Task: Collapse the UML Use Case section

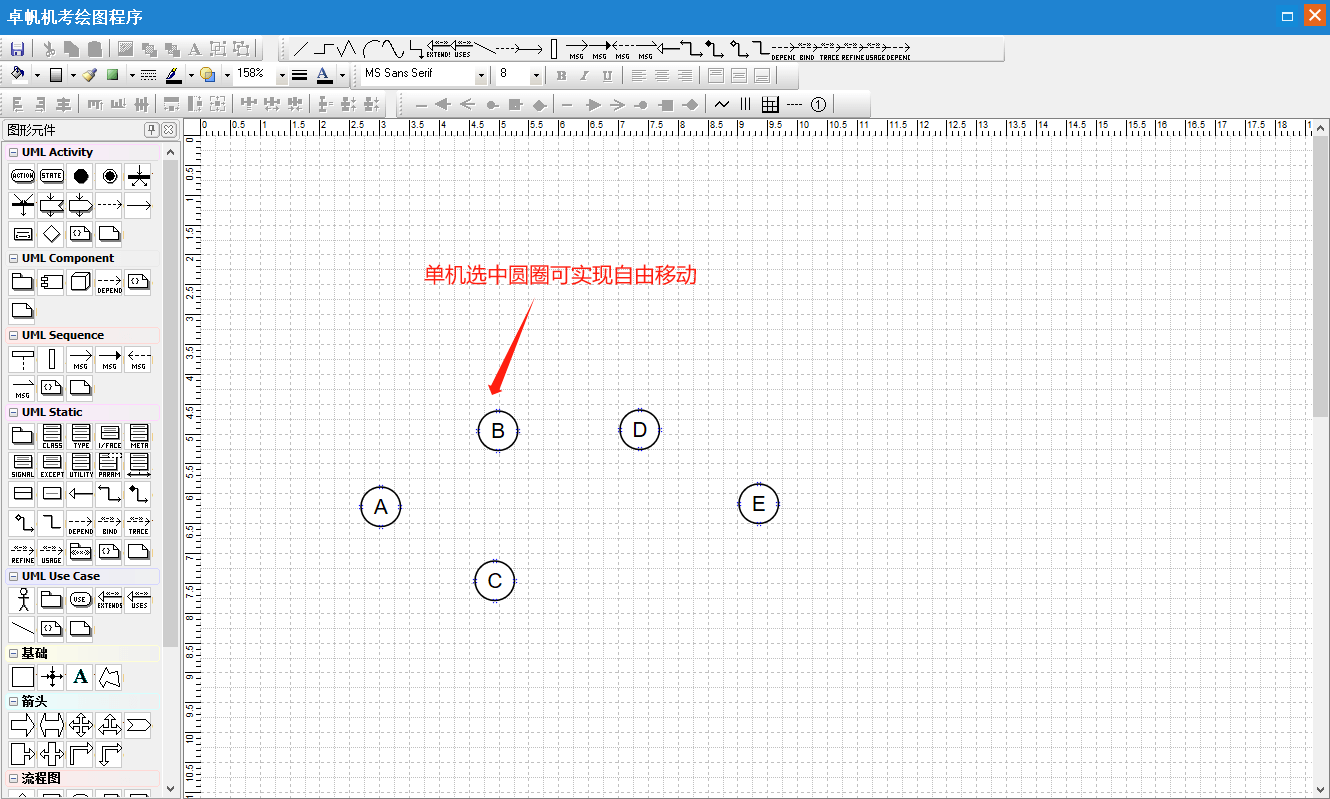Action: (x=13, y=577)
